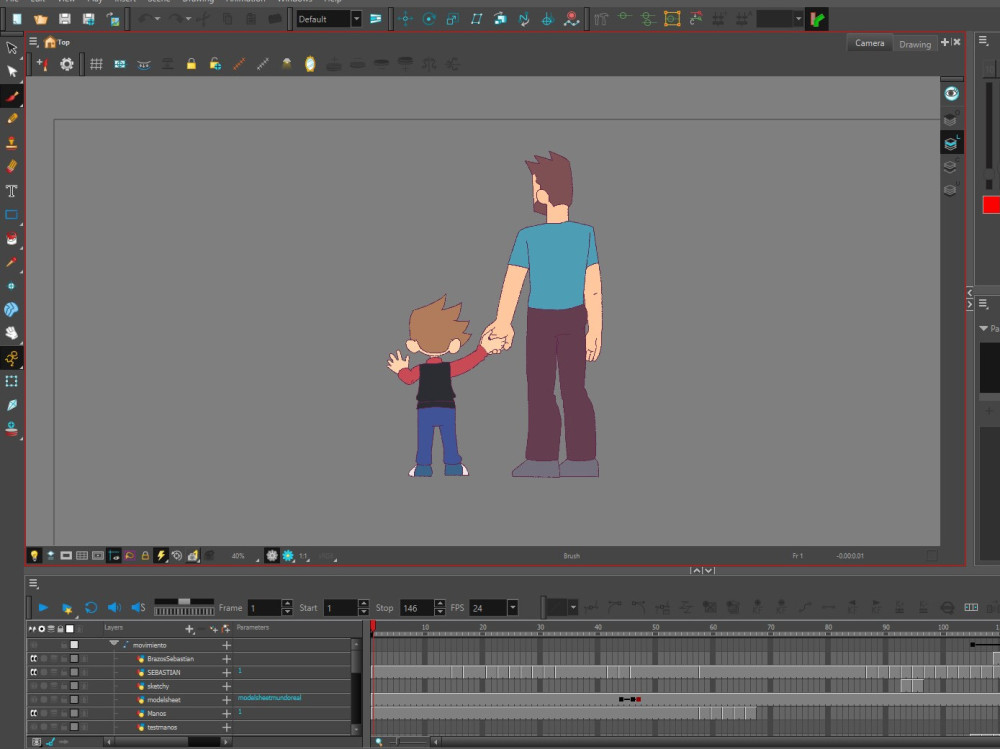Expand parameters of sketchy layer plus
Image resolution: width=1000 pixels, height=749 pixels.
click(226, 686)
